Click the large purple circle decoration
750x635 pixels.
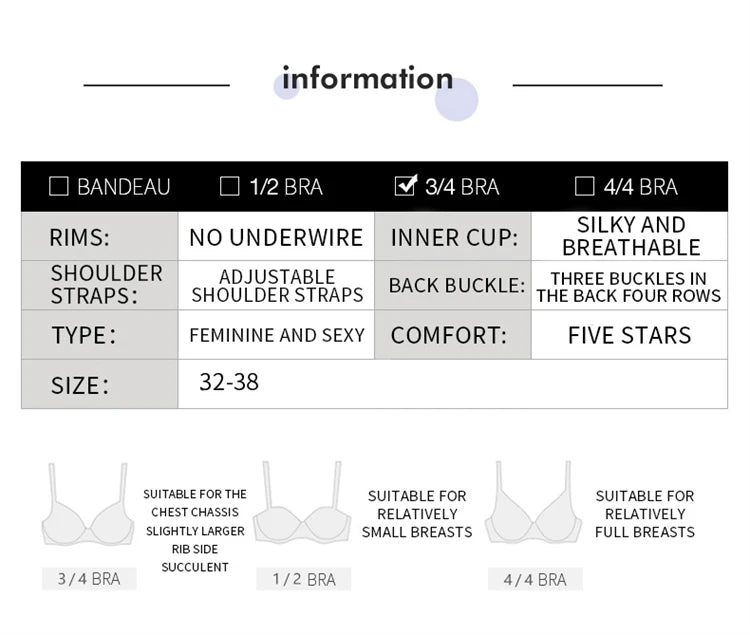456,99
